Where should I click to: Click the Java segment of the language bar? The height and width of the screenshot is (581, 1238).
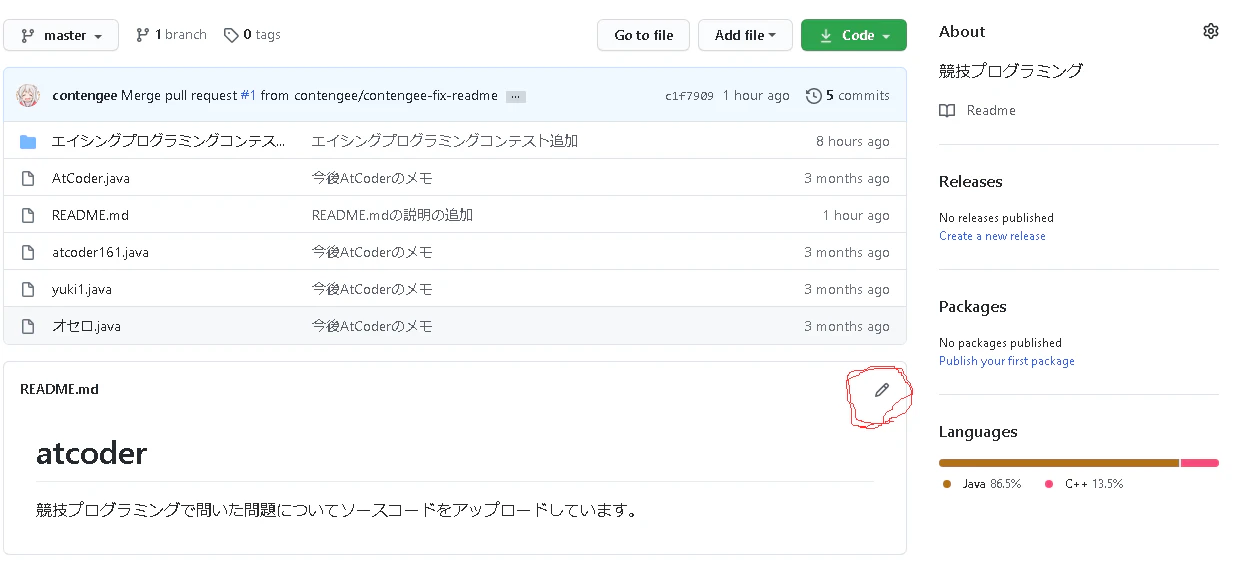1059,463
